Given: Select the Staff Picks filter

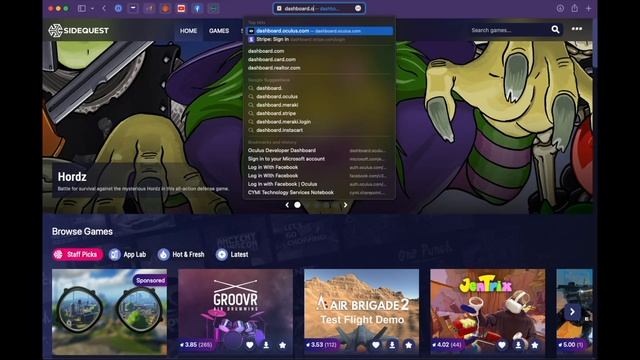Looking at the screenshot, I should point(77,254).
